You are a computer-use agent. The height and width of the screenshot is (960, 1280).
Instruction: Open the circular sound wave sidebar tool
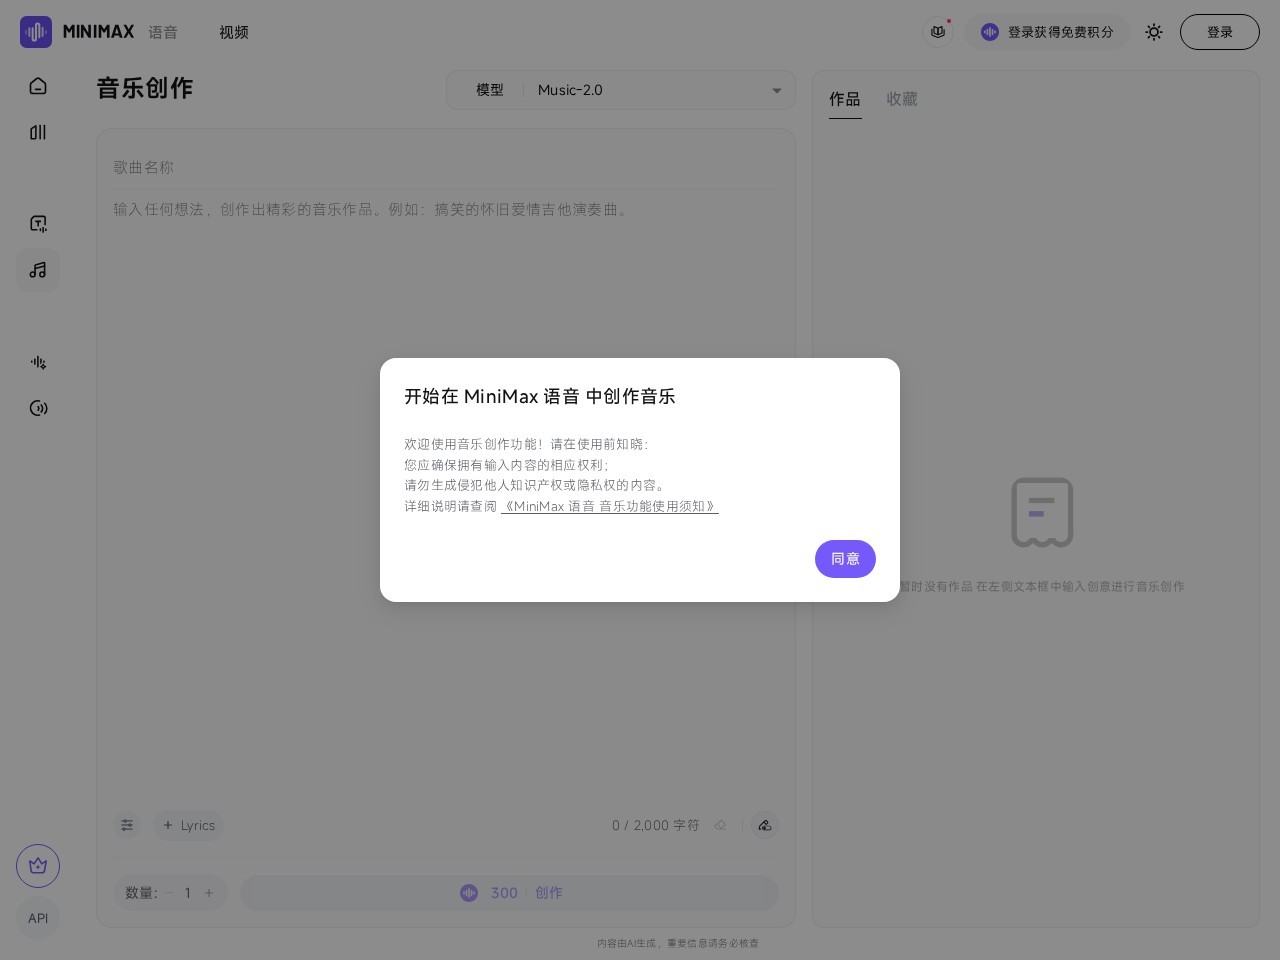coord(38,408)
